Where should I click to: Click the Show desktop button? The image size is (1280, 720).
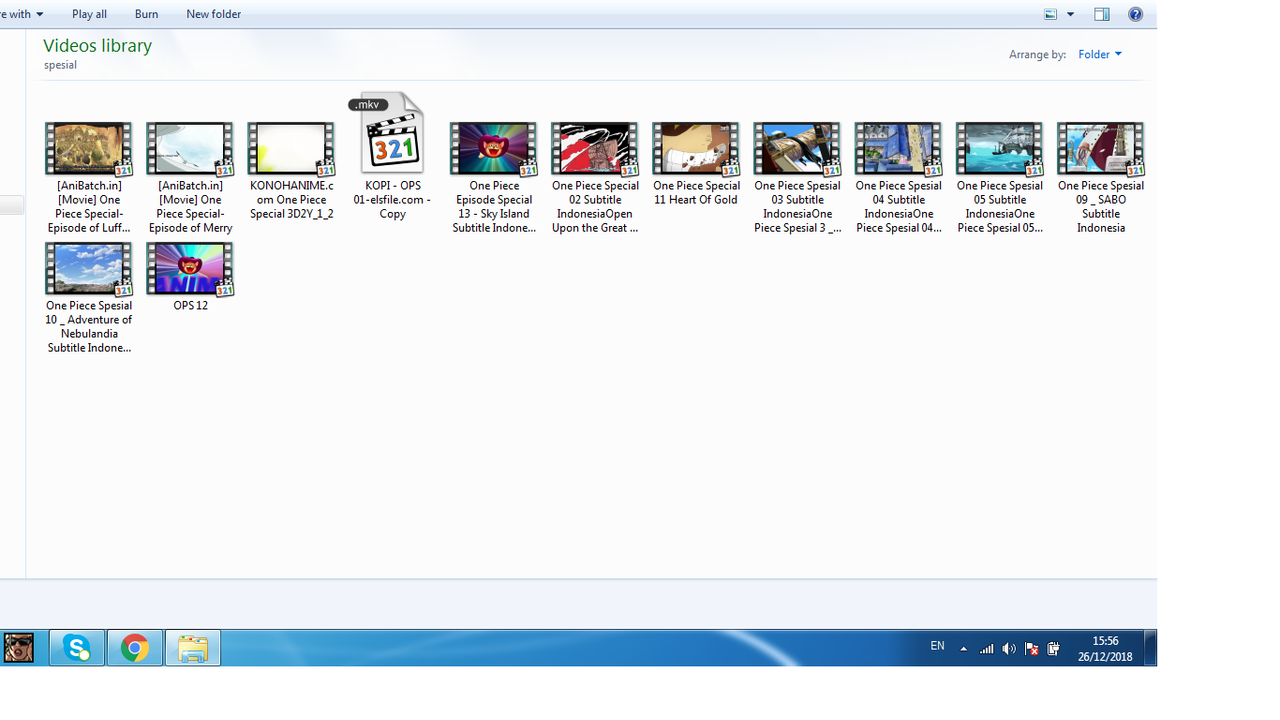tap(1151, 648)
